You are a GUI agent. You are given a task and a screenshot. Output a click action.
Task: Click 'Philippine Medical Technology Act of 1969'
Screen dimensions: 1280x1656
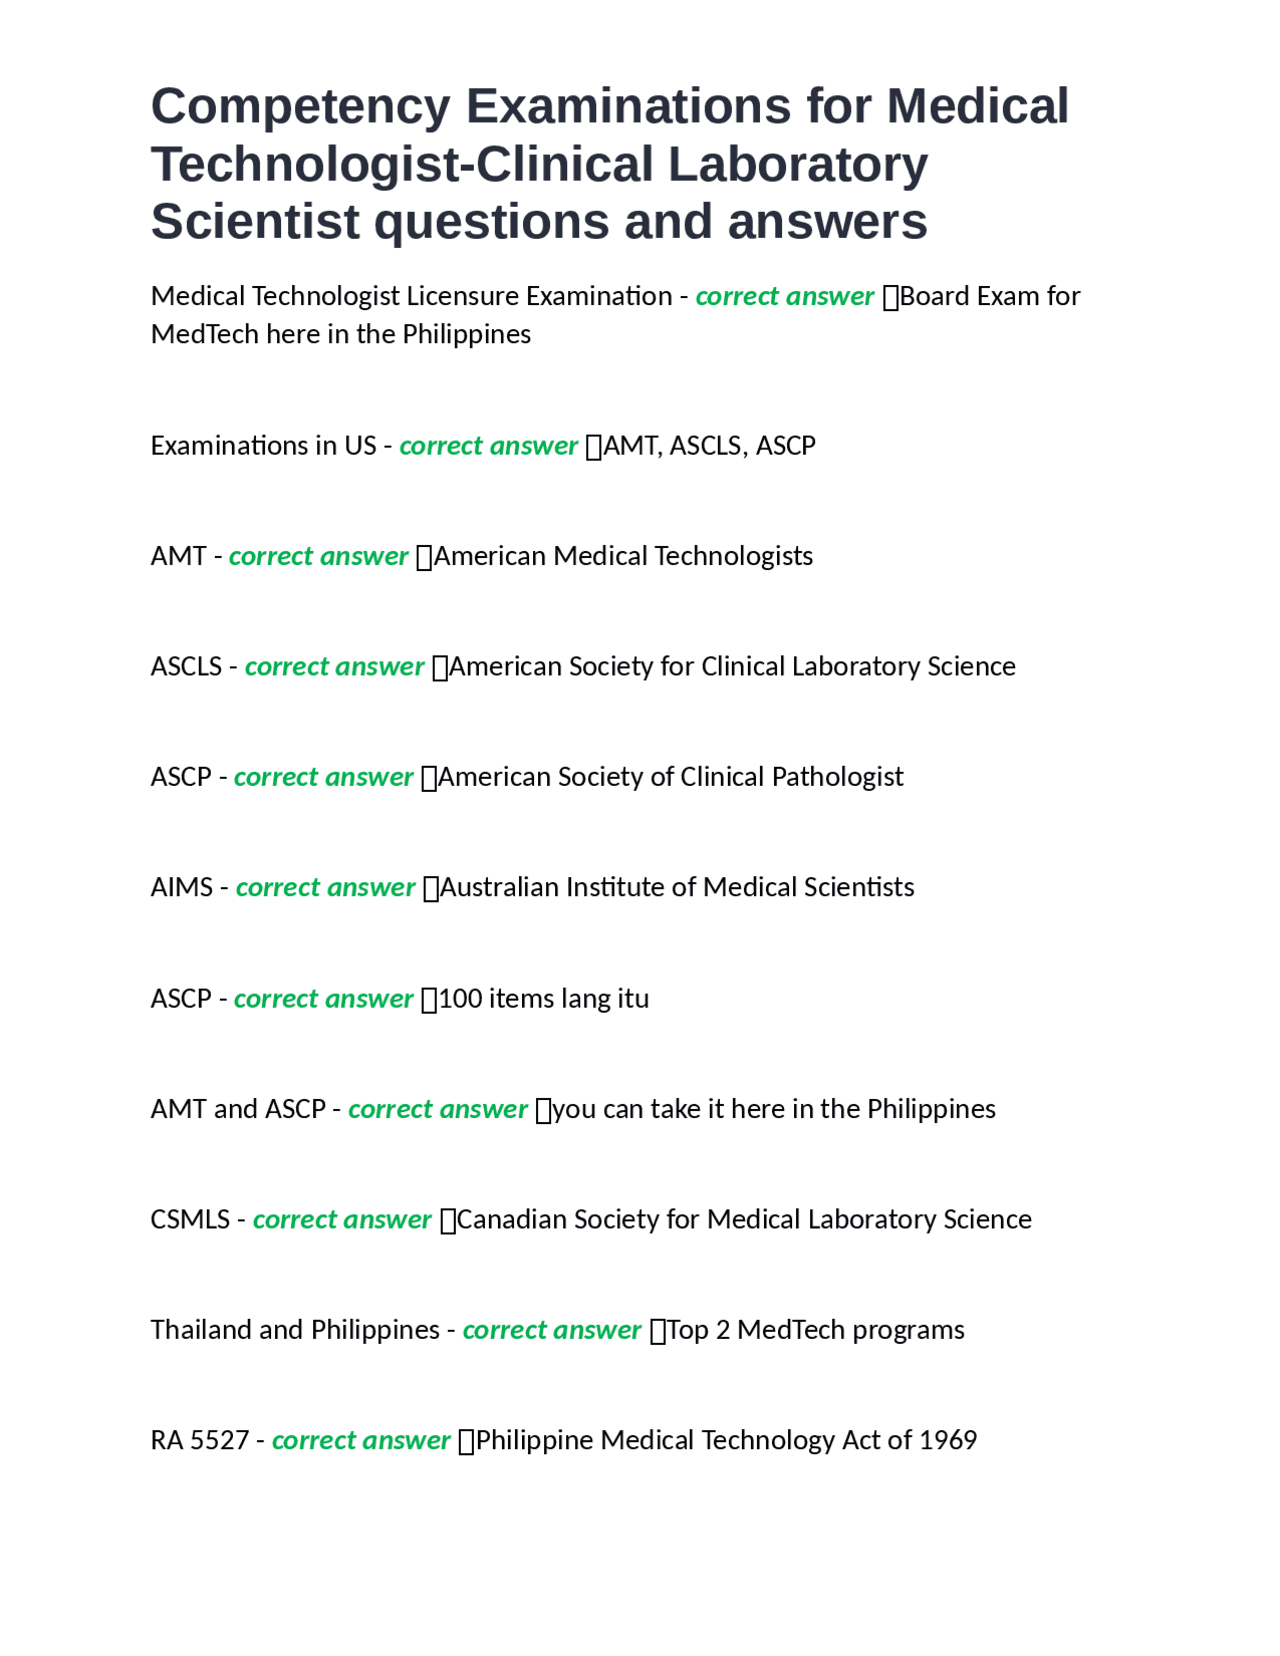pyautogui.click(x=726, y=1440)
